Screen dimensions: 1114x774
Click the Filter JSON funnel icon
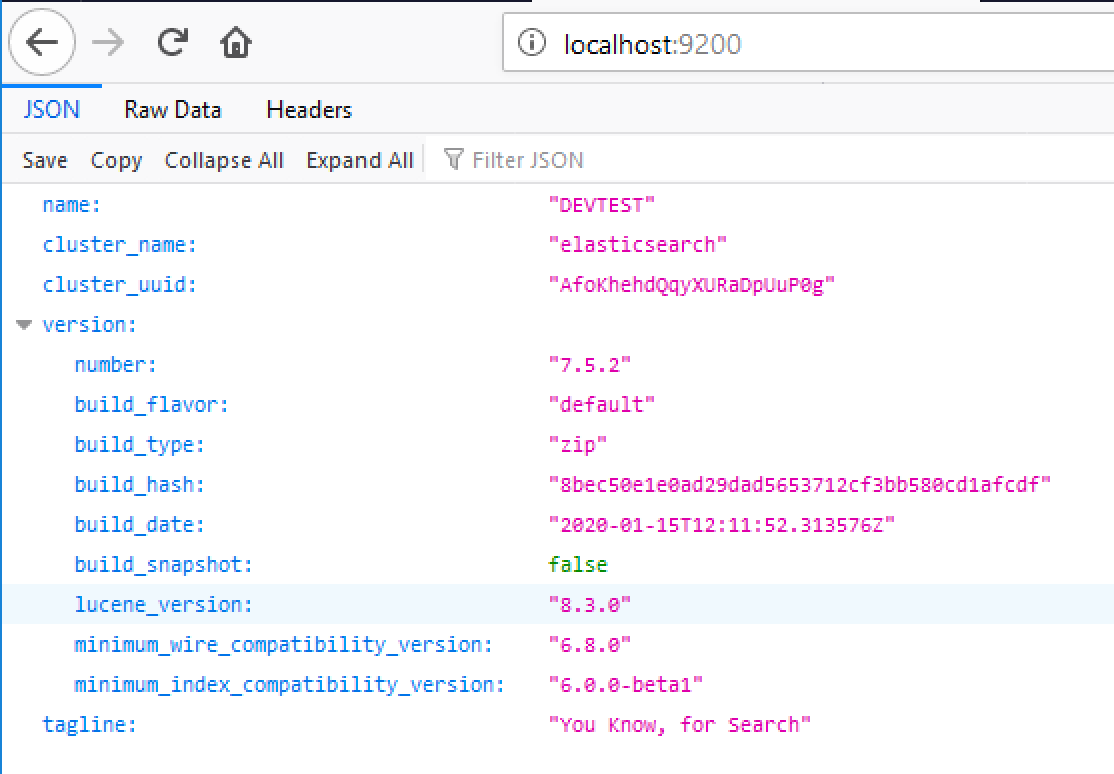[x=453, y=159]
